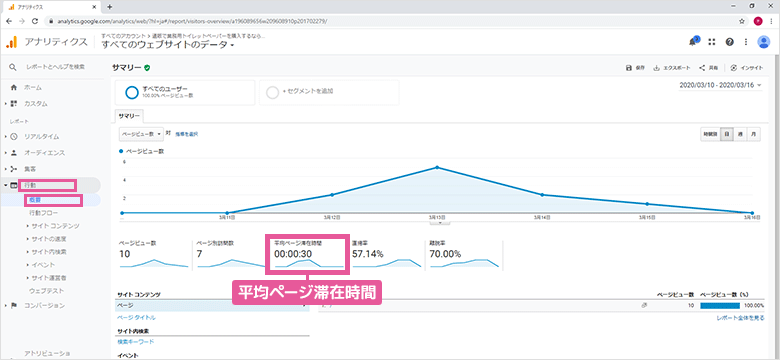
Task: Open the インサイト insights icon
Action: click(x=734, y=68)
